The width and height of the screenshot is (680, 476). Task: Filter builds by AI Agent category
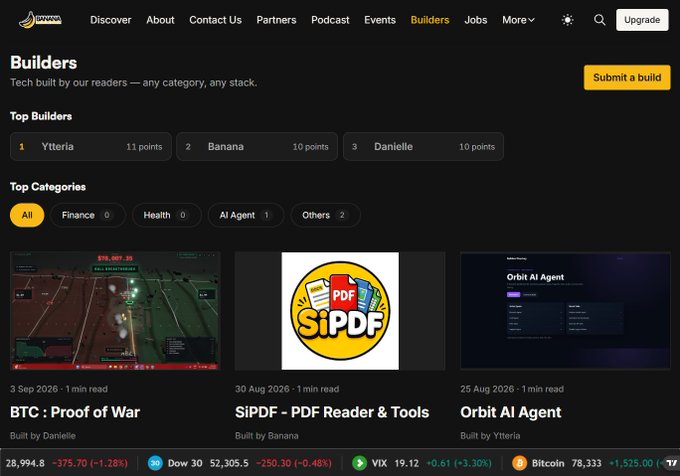pyautogui.click(x=245, y=215)
